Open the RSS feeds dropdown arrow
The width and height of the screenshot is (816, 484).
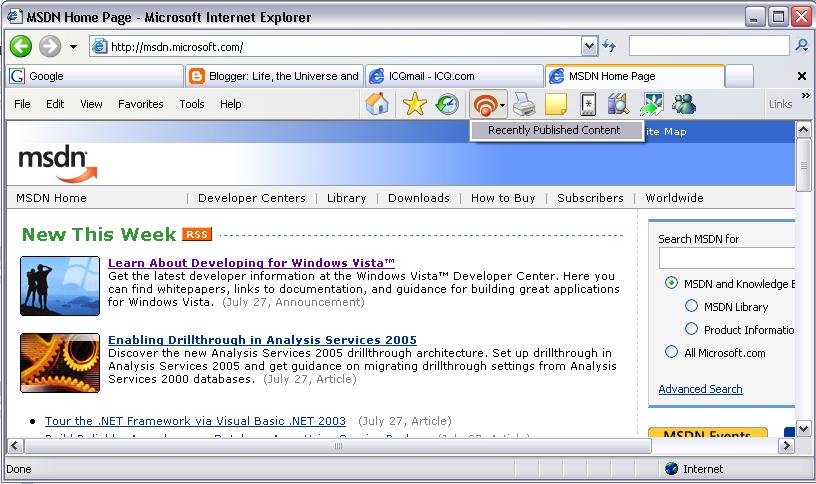[x=503, y=105]
